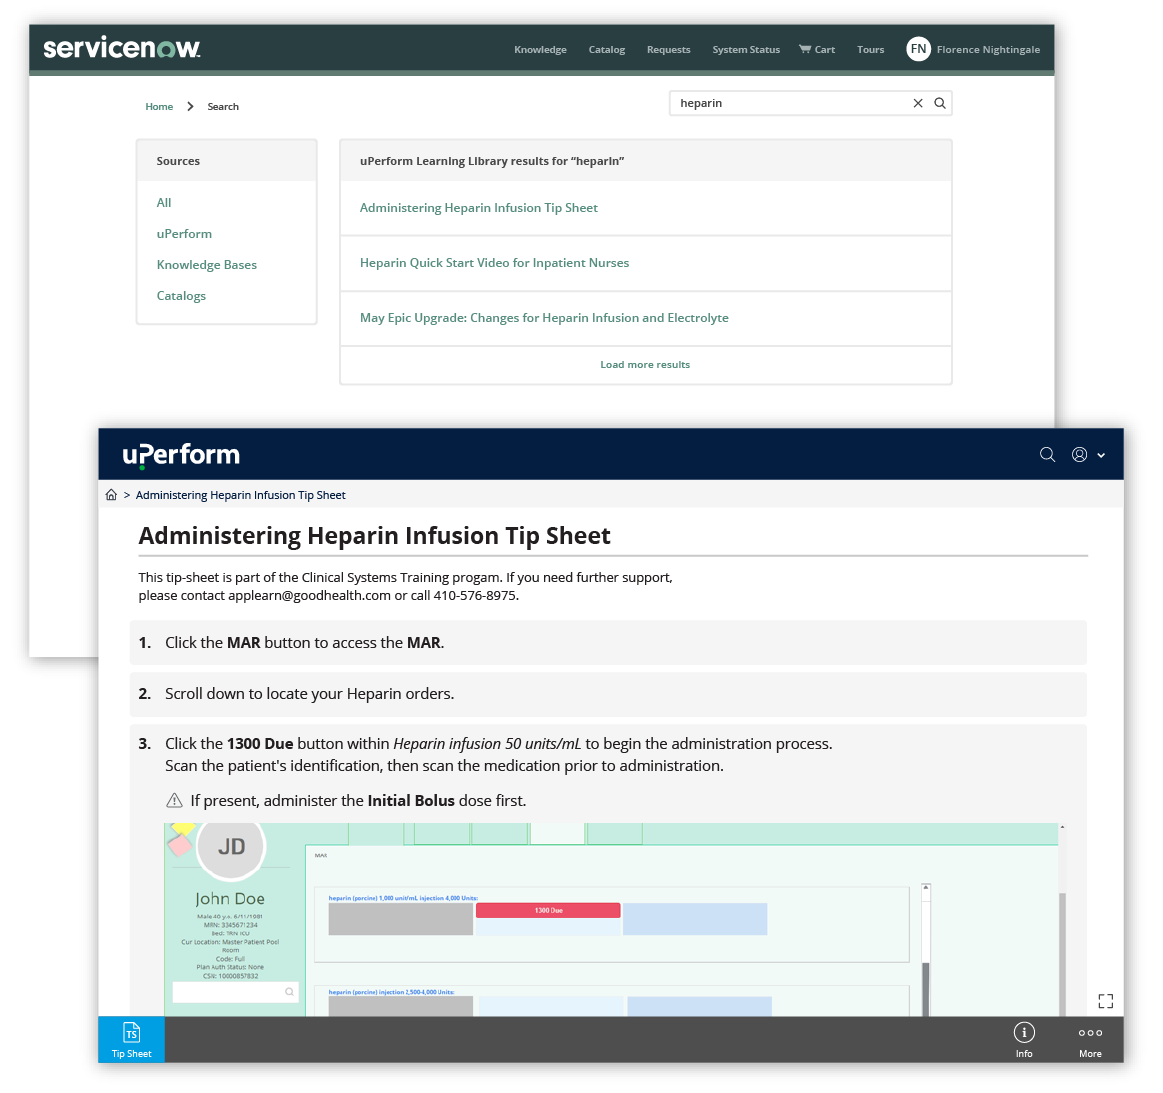Open the Cart icon in ServiceNow header
Image resolution: width=1163 pixels, height=1093 pixels.
click(x=805, y=49)
